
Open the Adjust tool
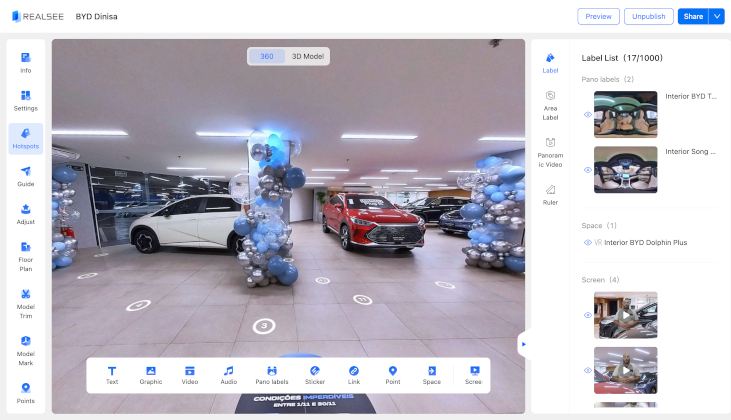pos(26,214)
